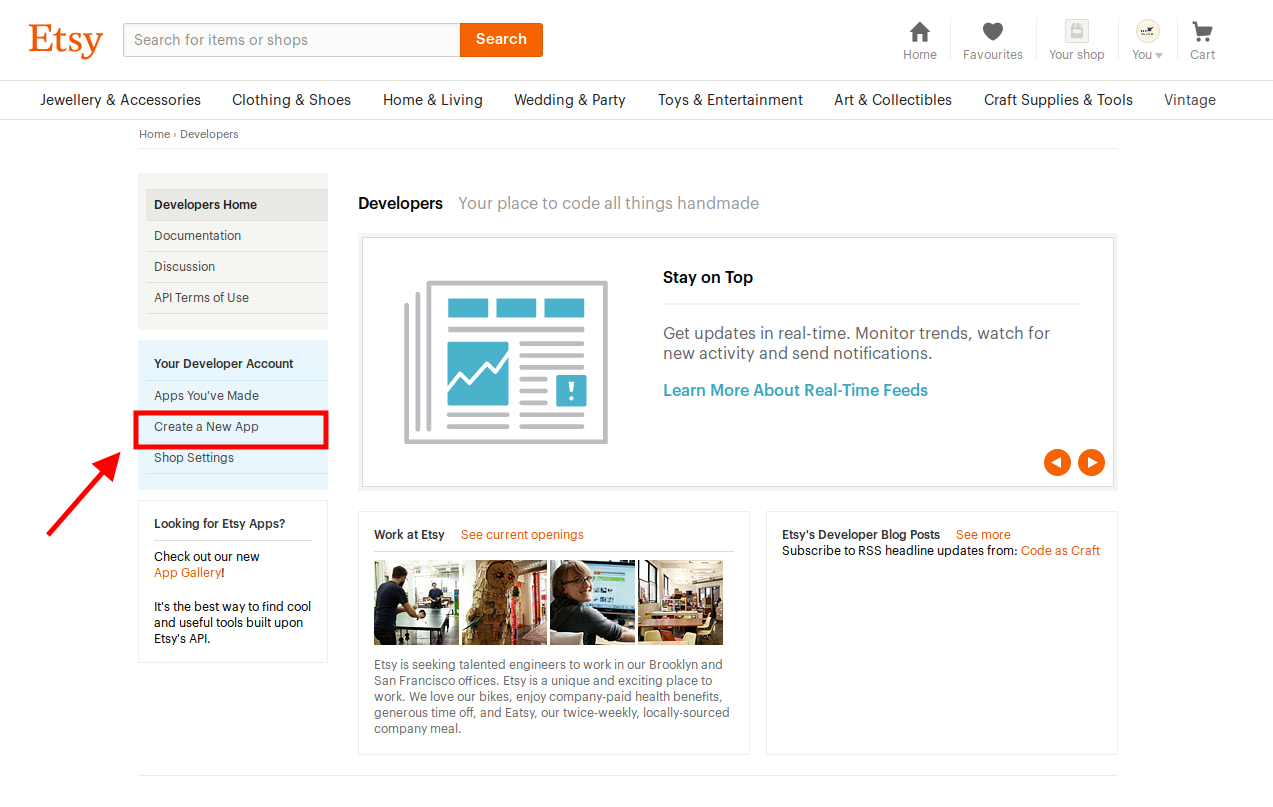Open the App Gallery link
This screenshot has width=1273, height=807.
coord(187,573)
